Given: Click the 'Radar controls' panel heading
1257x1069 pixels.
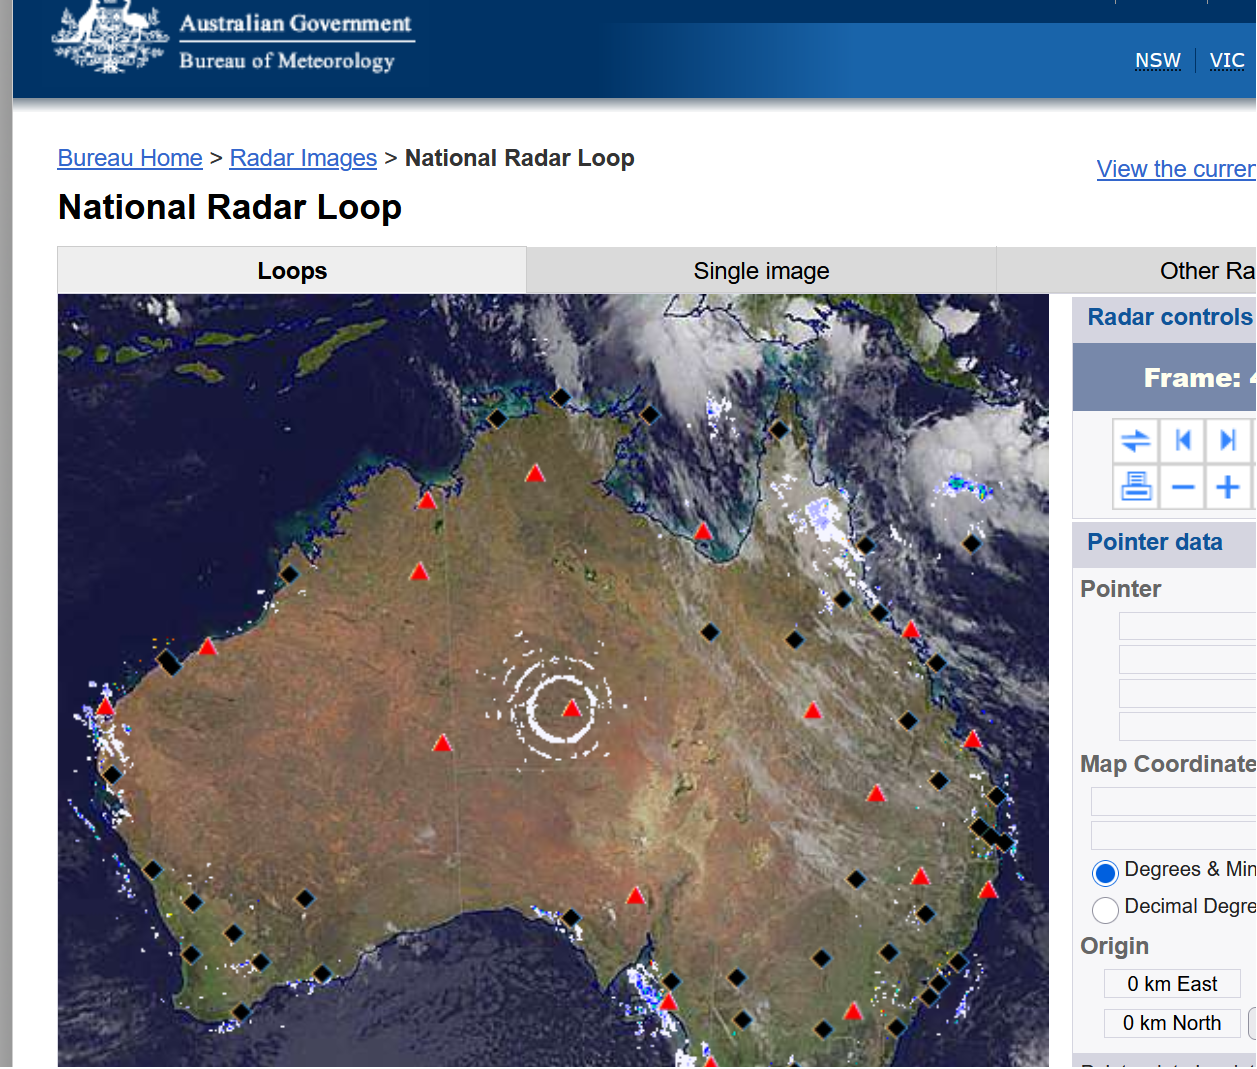Looking at the screenshot, I should click(1170, 317).
